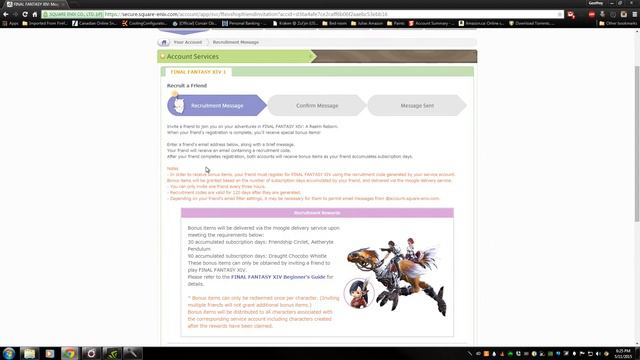
Task: Click Recruitment Message breadcrumb
Action: [236, 42]
